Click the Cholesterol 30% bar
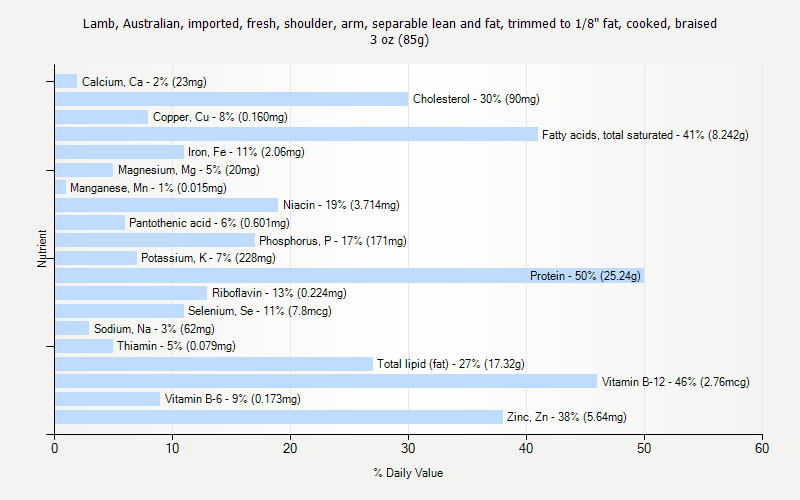 [231, 99]
